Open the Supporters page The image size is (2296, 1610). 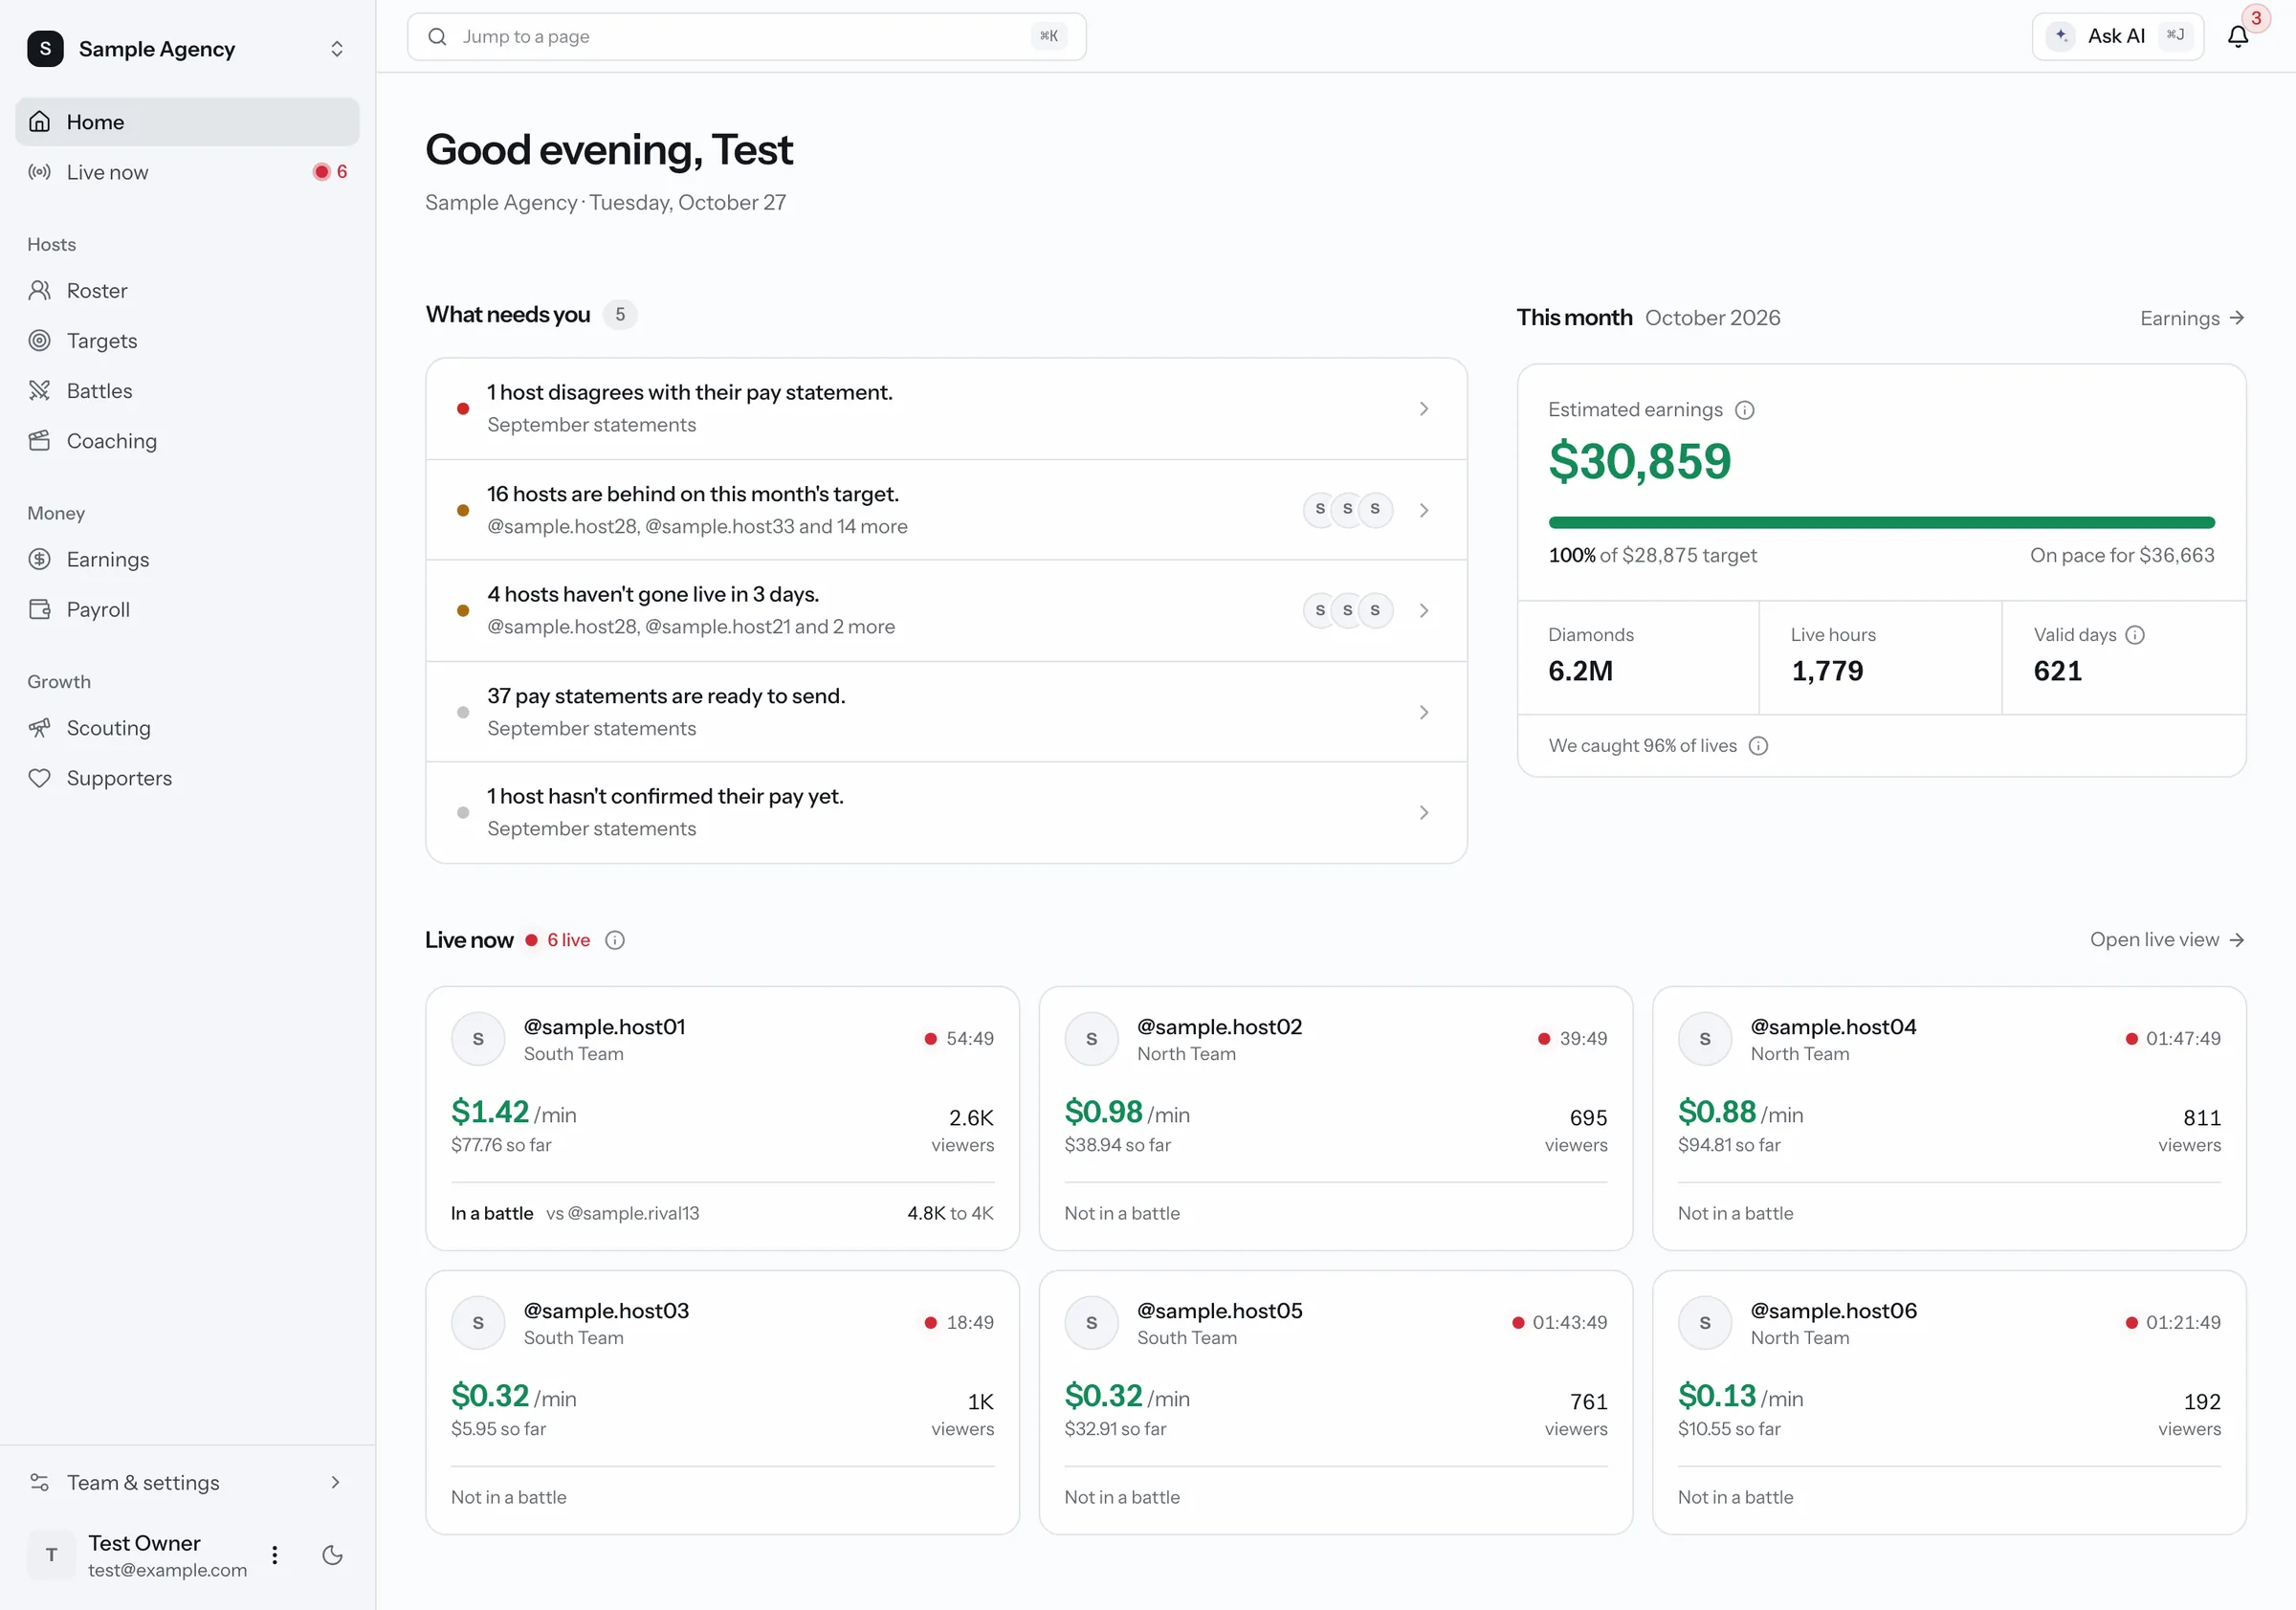tap(187, 778)
